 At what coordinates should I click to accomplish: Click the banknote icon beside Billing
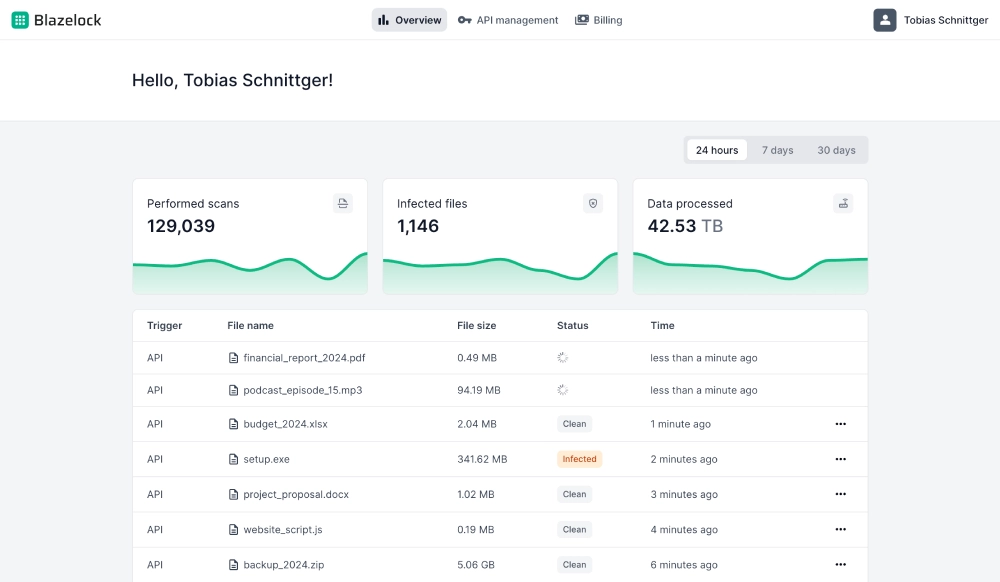point(581,19)
